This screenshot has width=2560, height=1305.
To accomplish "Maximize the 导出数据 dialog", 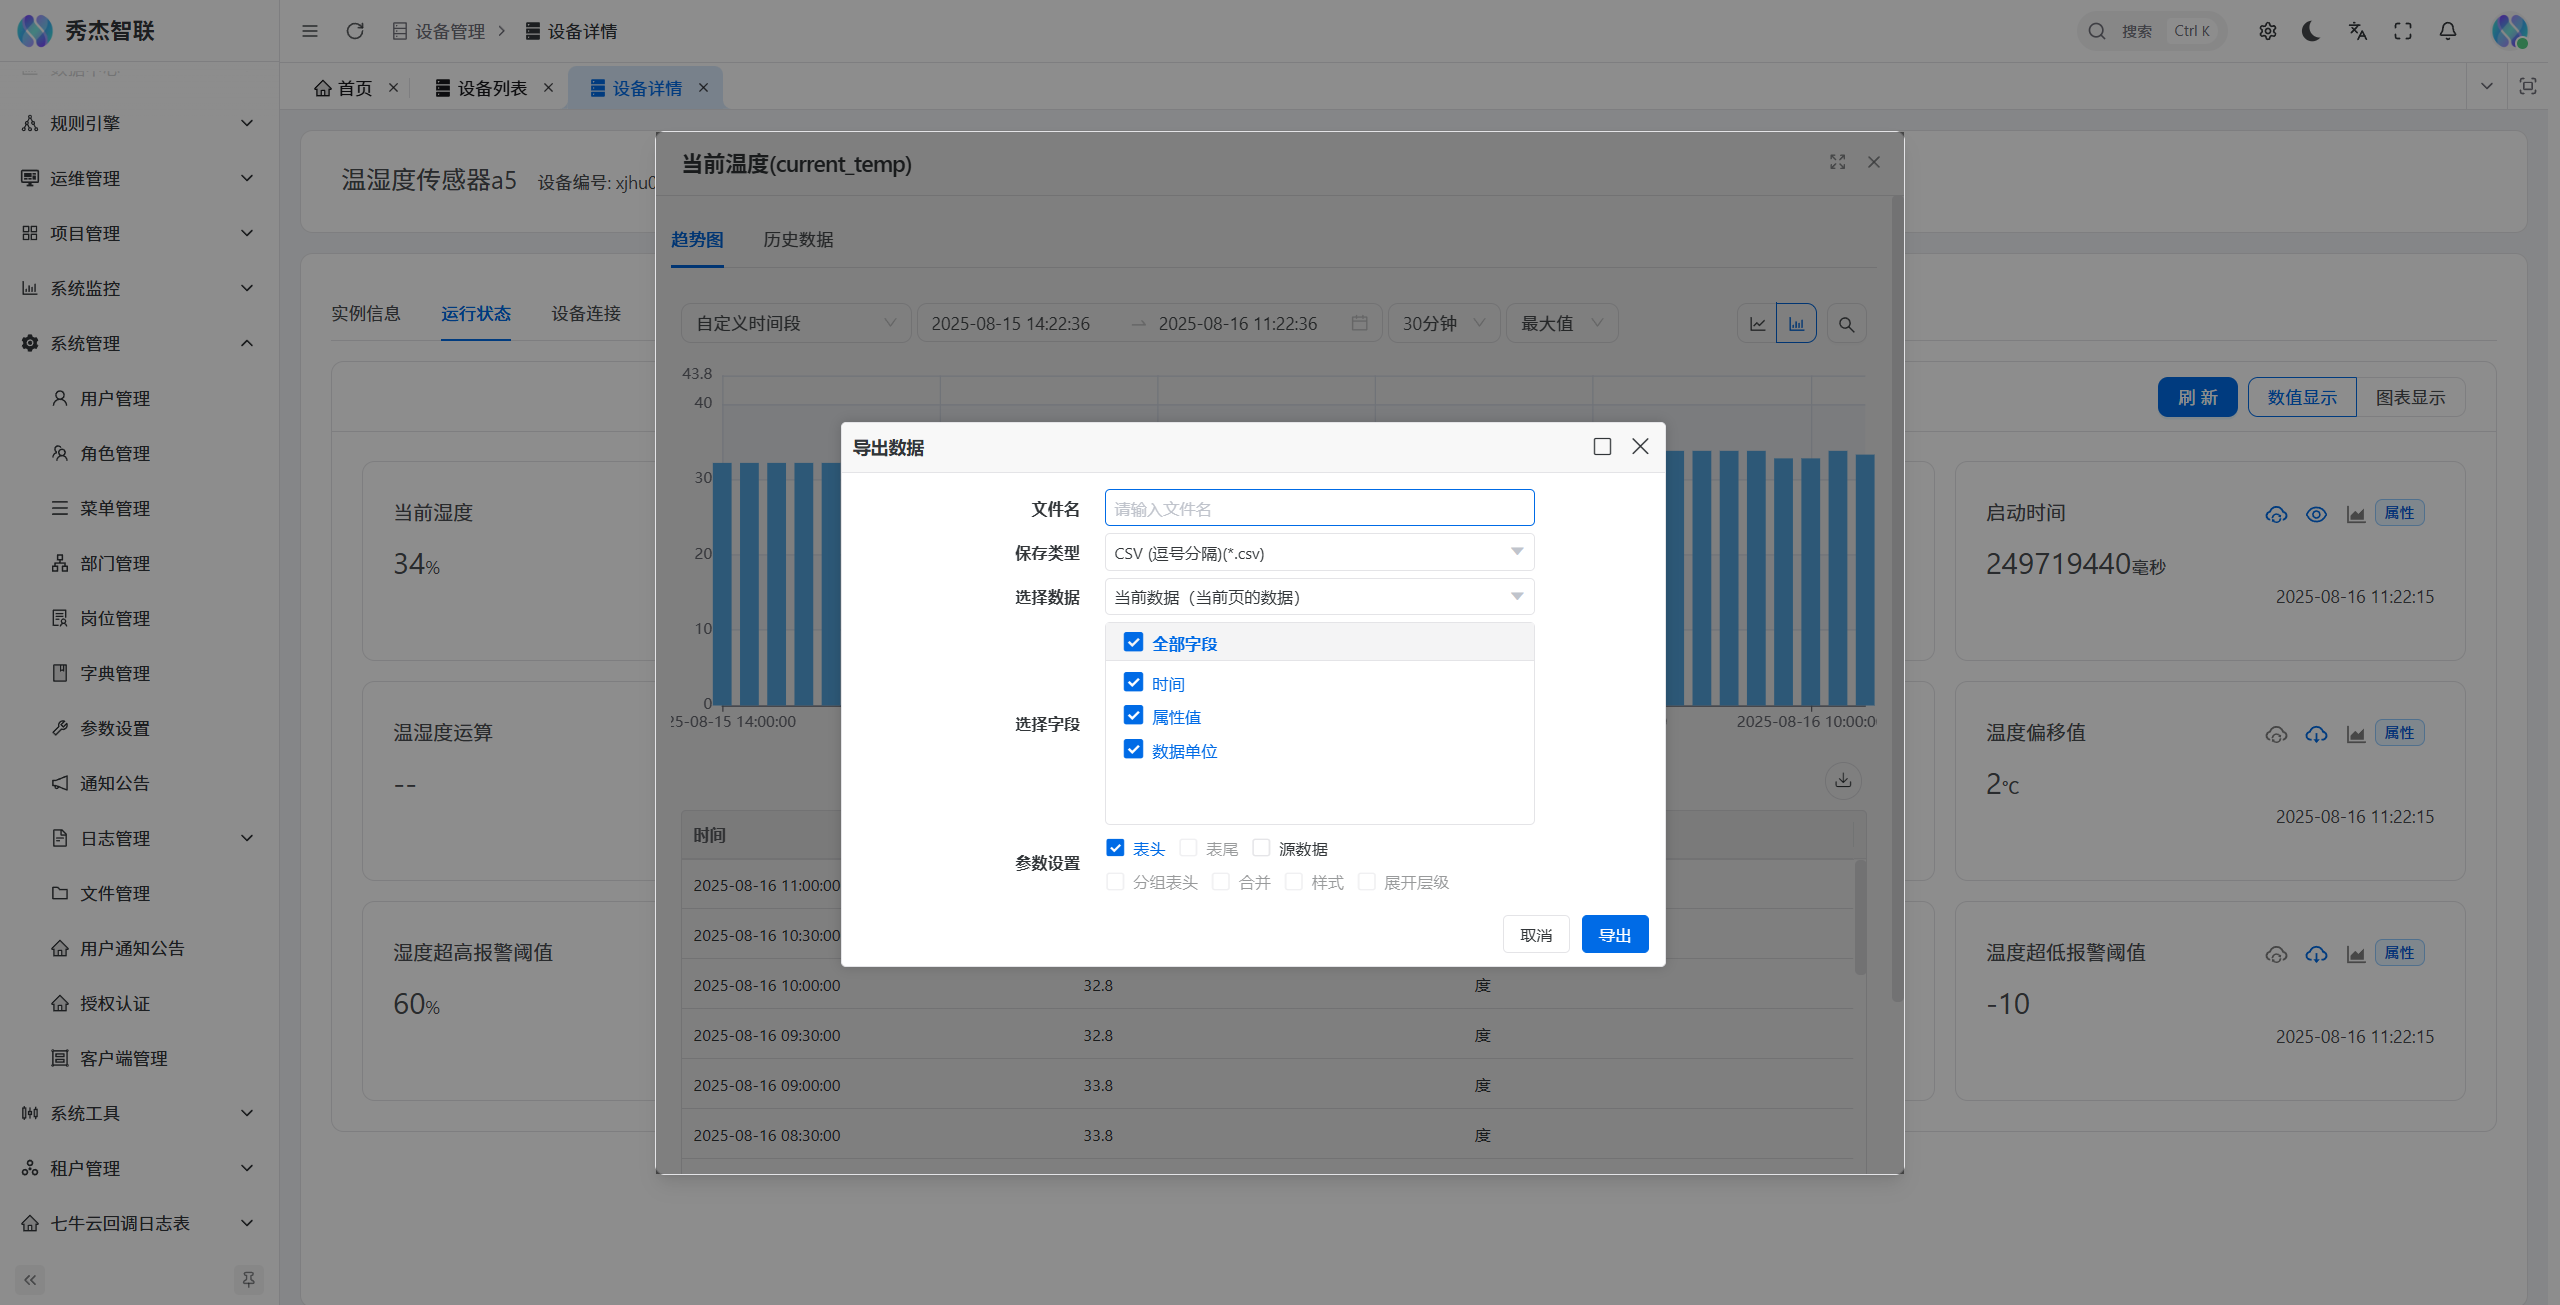I will tap(1602, 447).
